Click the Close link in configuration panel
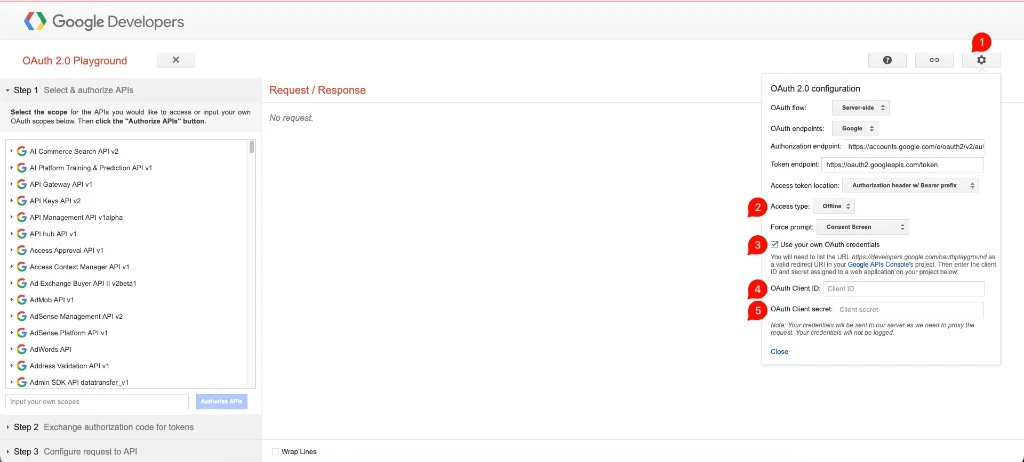This screenshot has height=462, width=1024. click(x=779, y=352)
